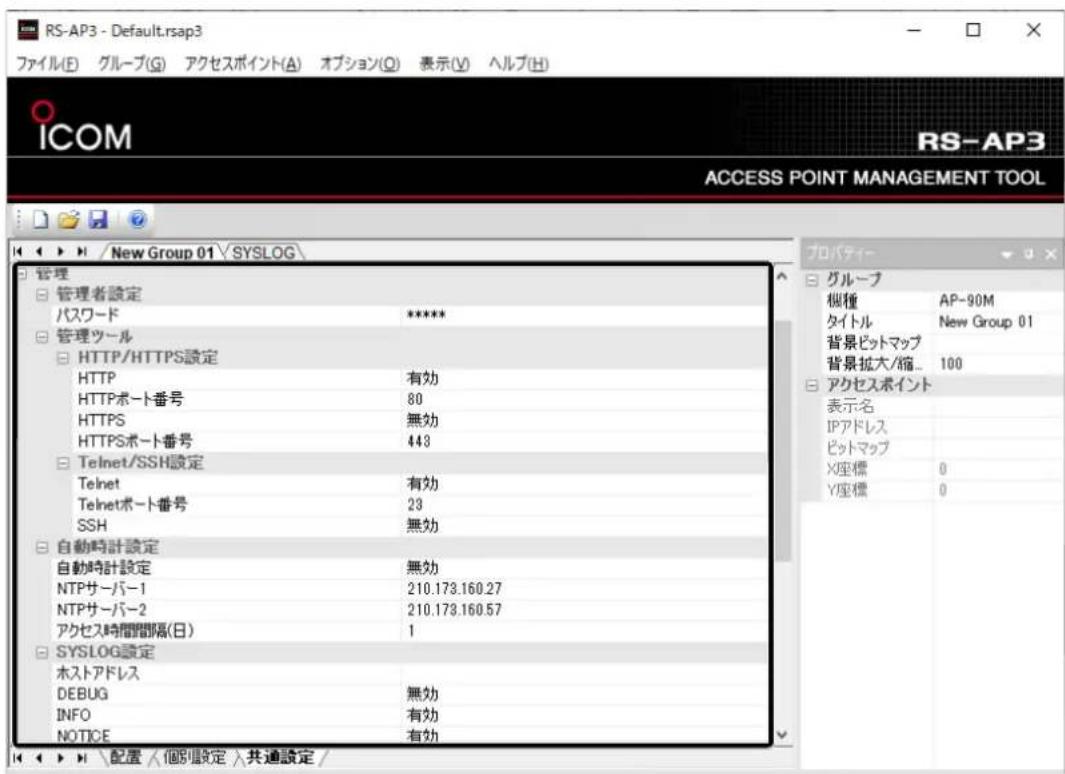The height and width of the screenshot is (774, 1065).
Task: Click the Y座標 property row
Action: [x=943, y=490]
